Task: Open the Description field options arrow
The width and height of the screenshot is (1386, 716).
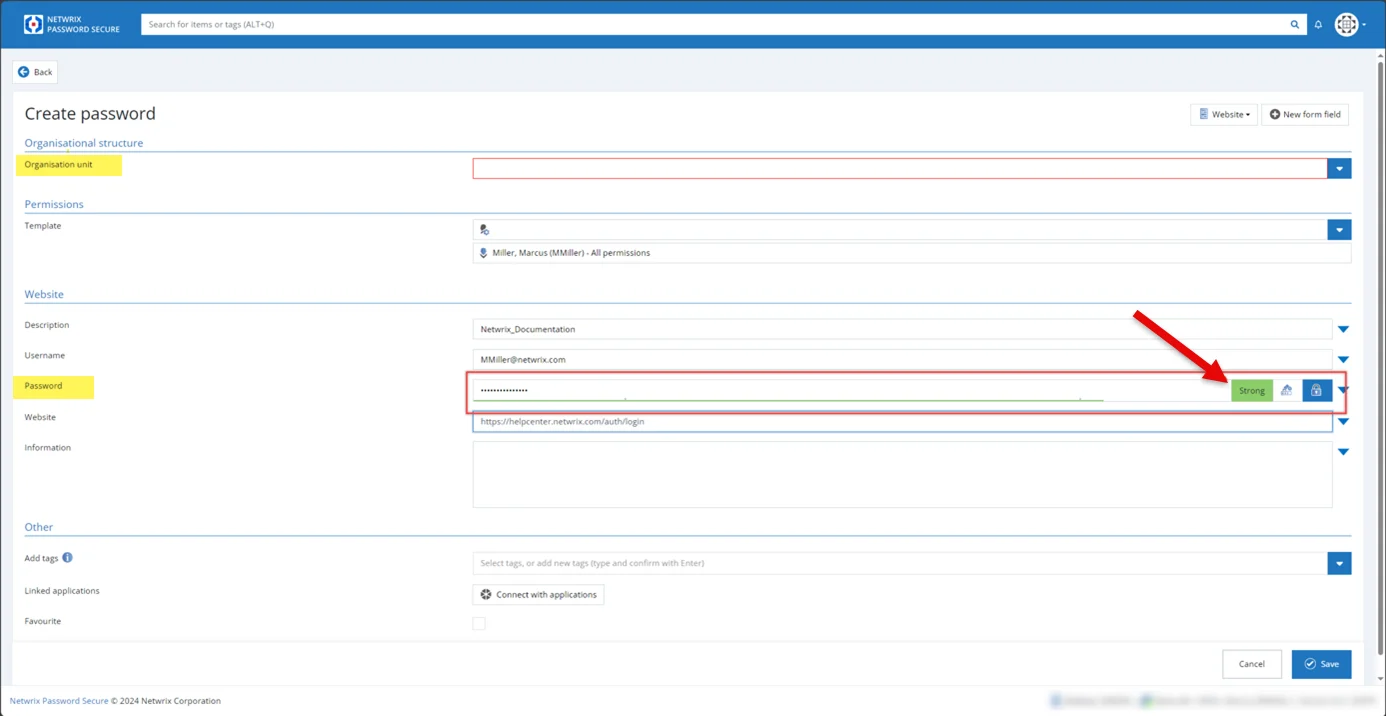Action: pos(1343,329)
